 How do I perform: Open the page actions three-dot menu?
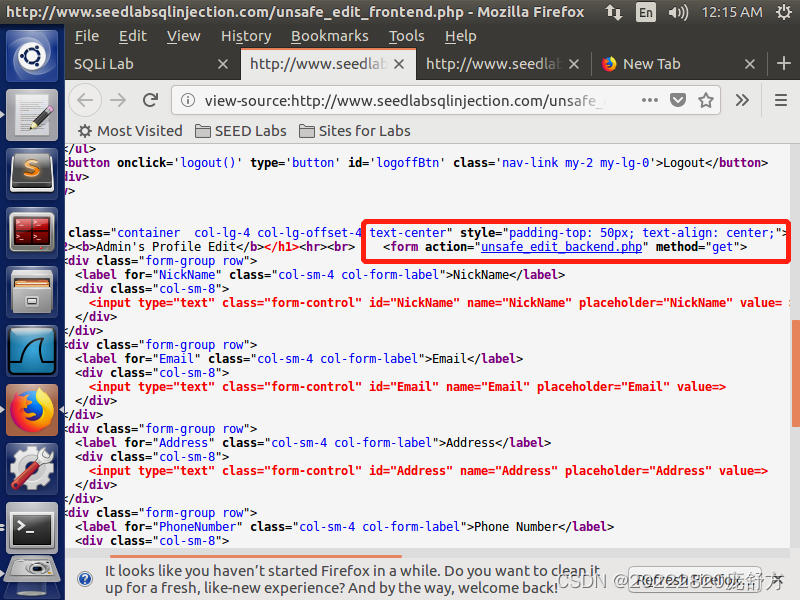pos(649,100)
